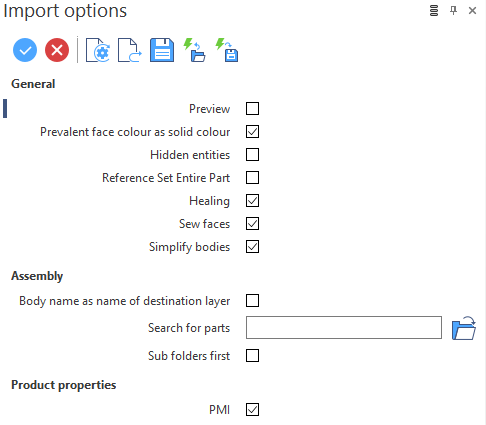Screen dimensions: 486x425
Task: Enable the Preview checkbox
Action: [x=252, y=109]
